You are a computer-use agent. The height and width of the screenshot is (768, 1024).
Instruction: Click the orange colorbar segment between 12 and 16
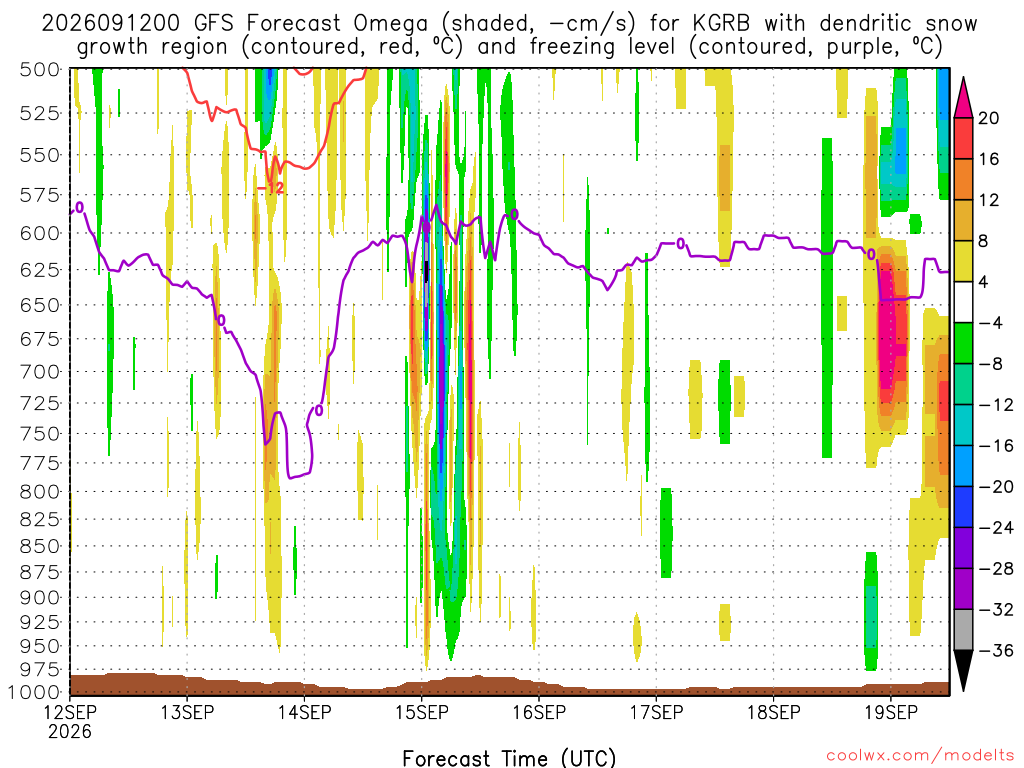point(963,180)
